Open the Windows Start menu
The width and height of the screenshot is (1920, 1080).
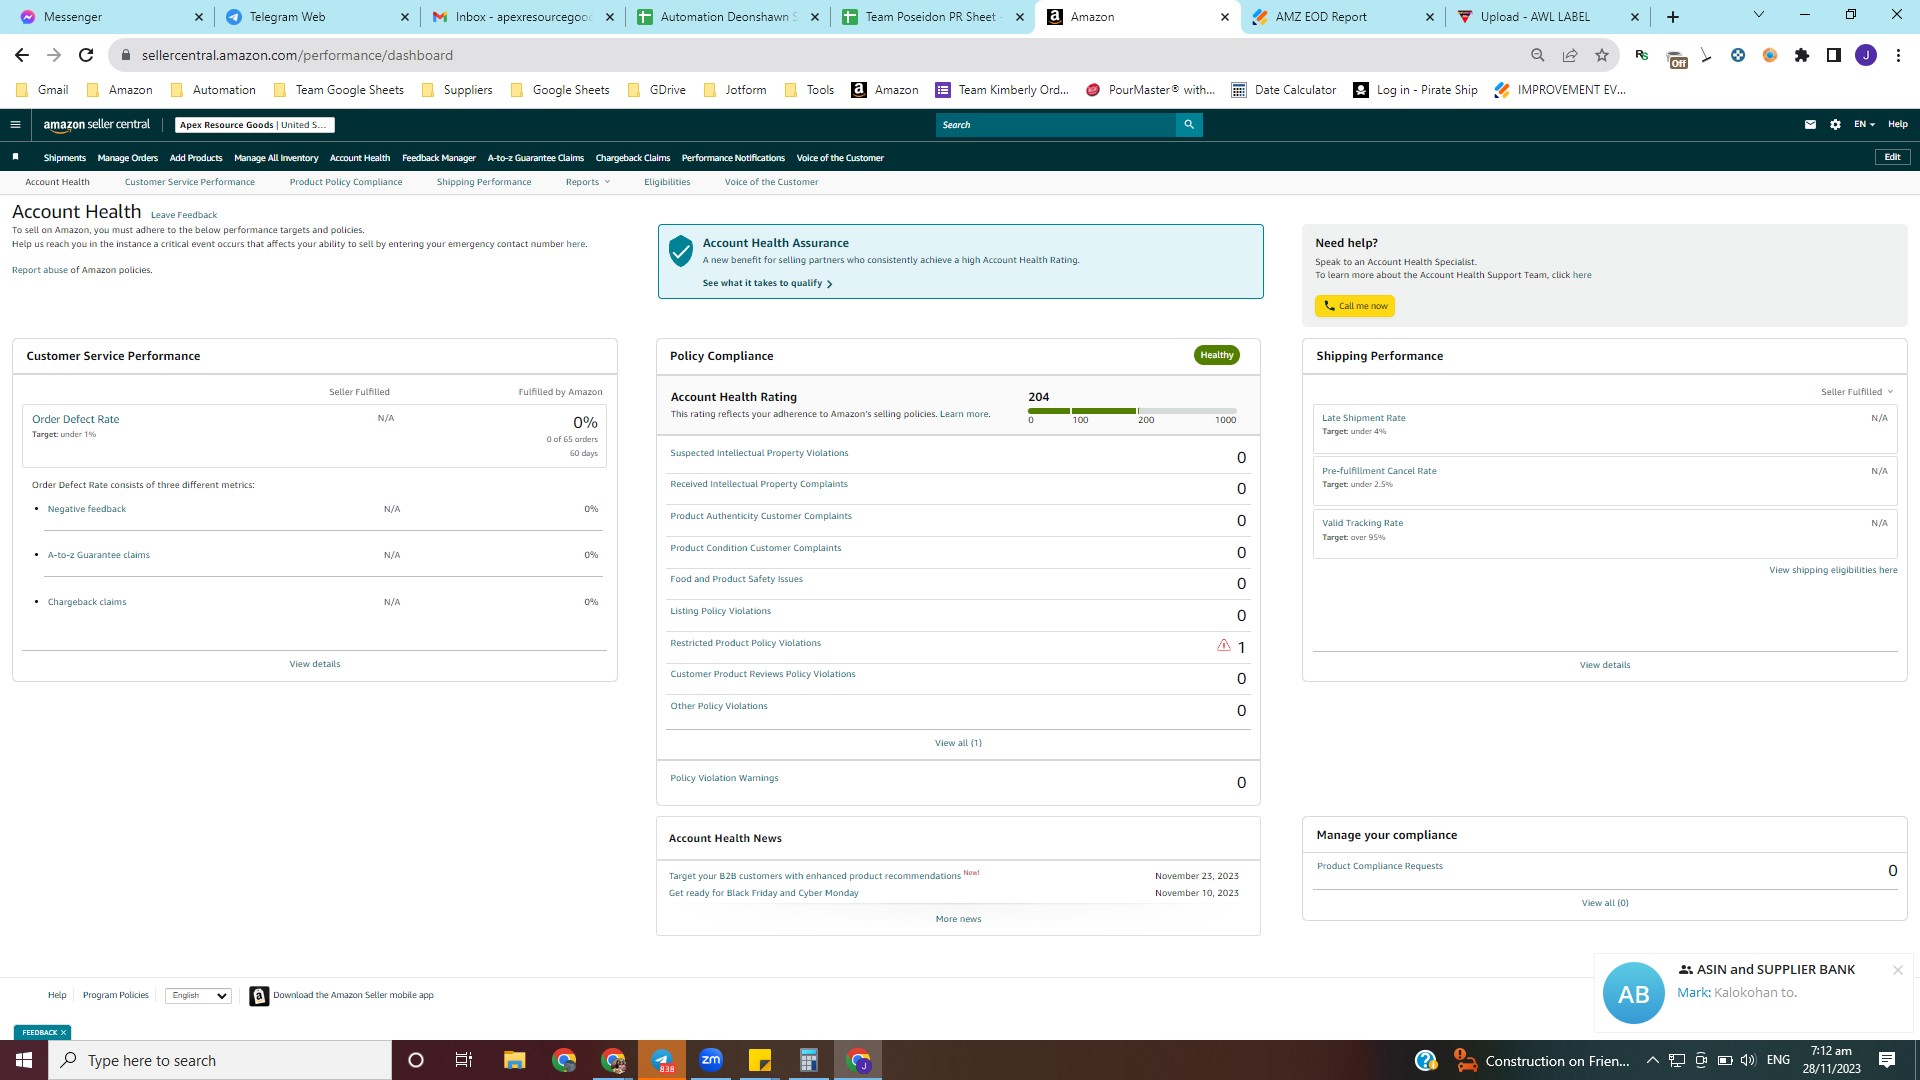24,1060
